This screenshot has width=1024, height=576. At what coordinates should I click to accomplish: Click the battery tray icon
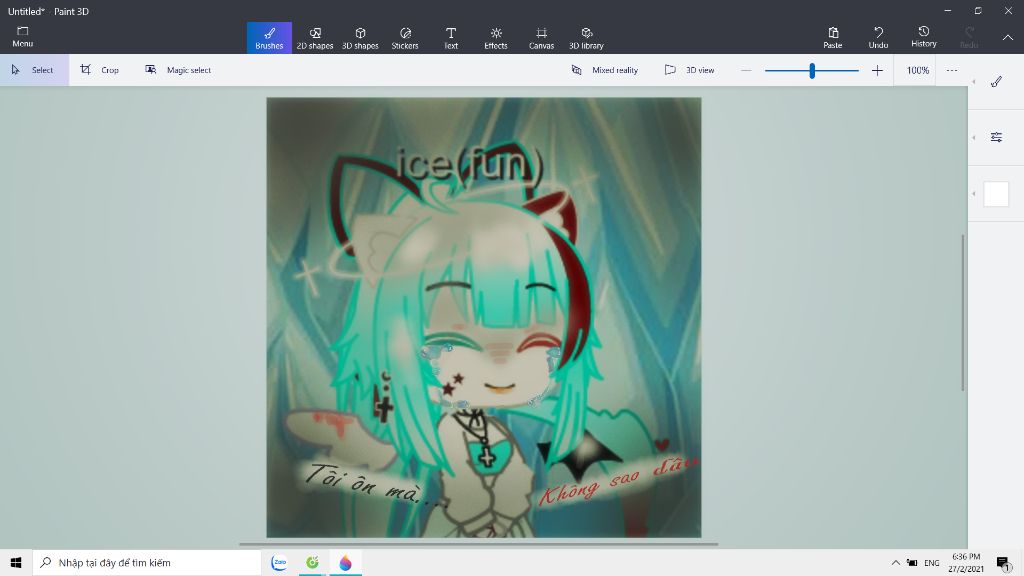point(912,562)
